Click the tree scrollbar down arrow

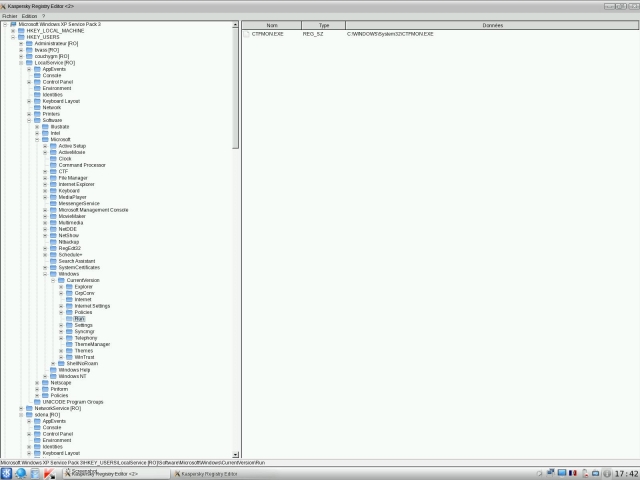click(x=236, y=455)
